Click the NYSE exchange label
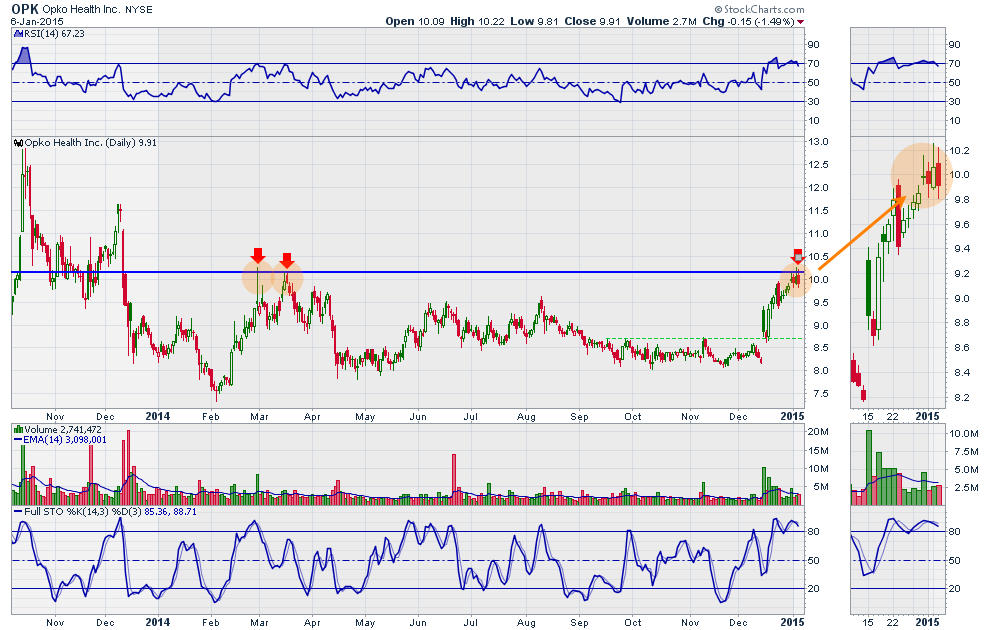The height and width of the screenshot is (630, 990). tap(138, 10)
